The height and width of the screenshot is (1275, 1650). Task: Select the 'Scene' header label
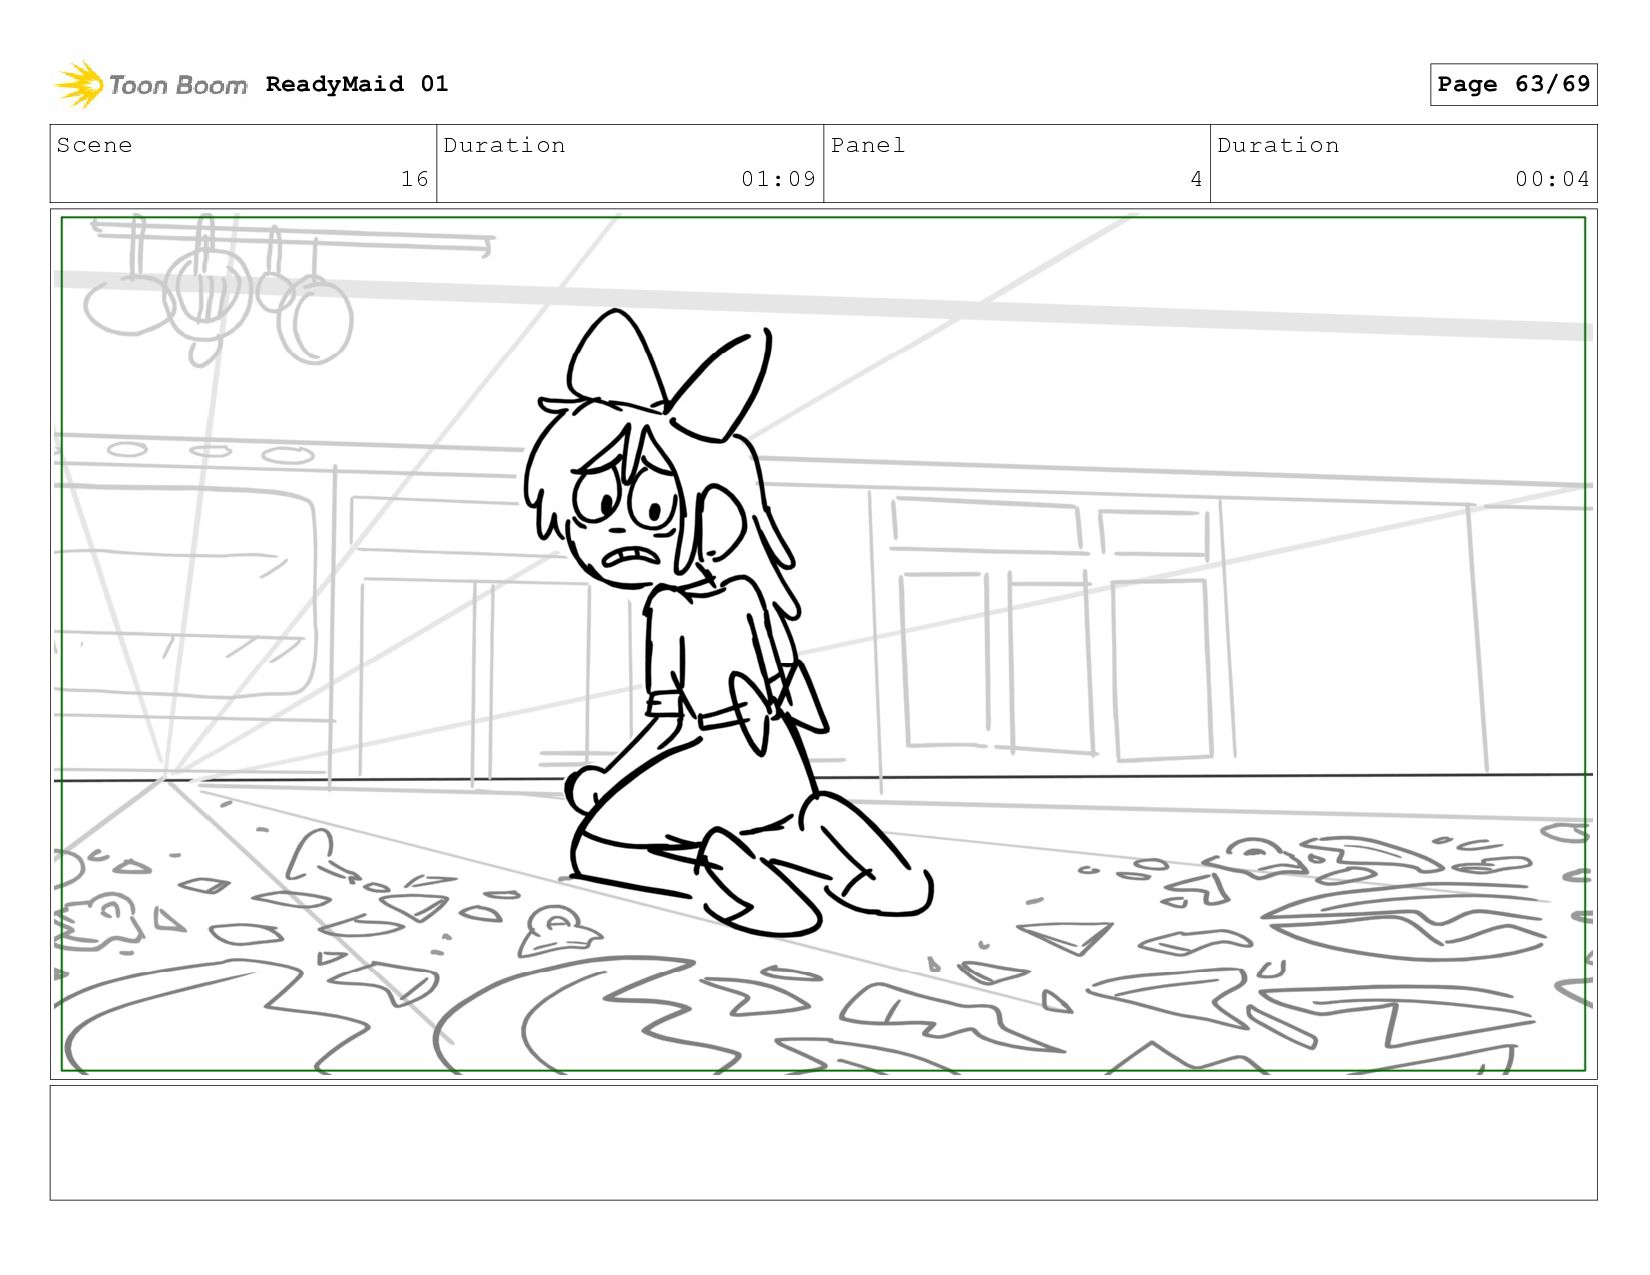tap(94, 145)
